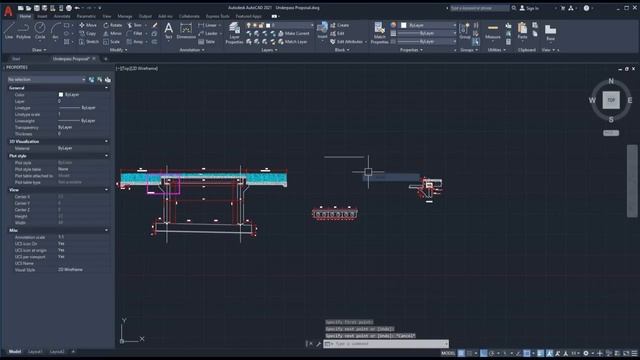Click Edit Attributes button

pos(348,42)
